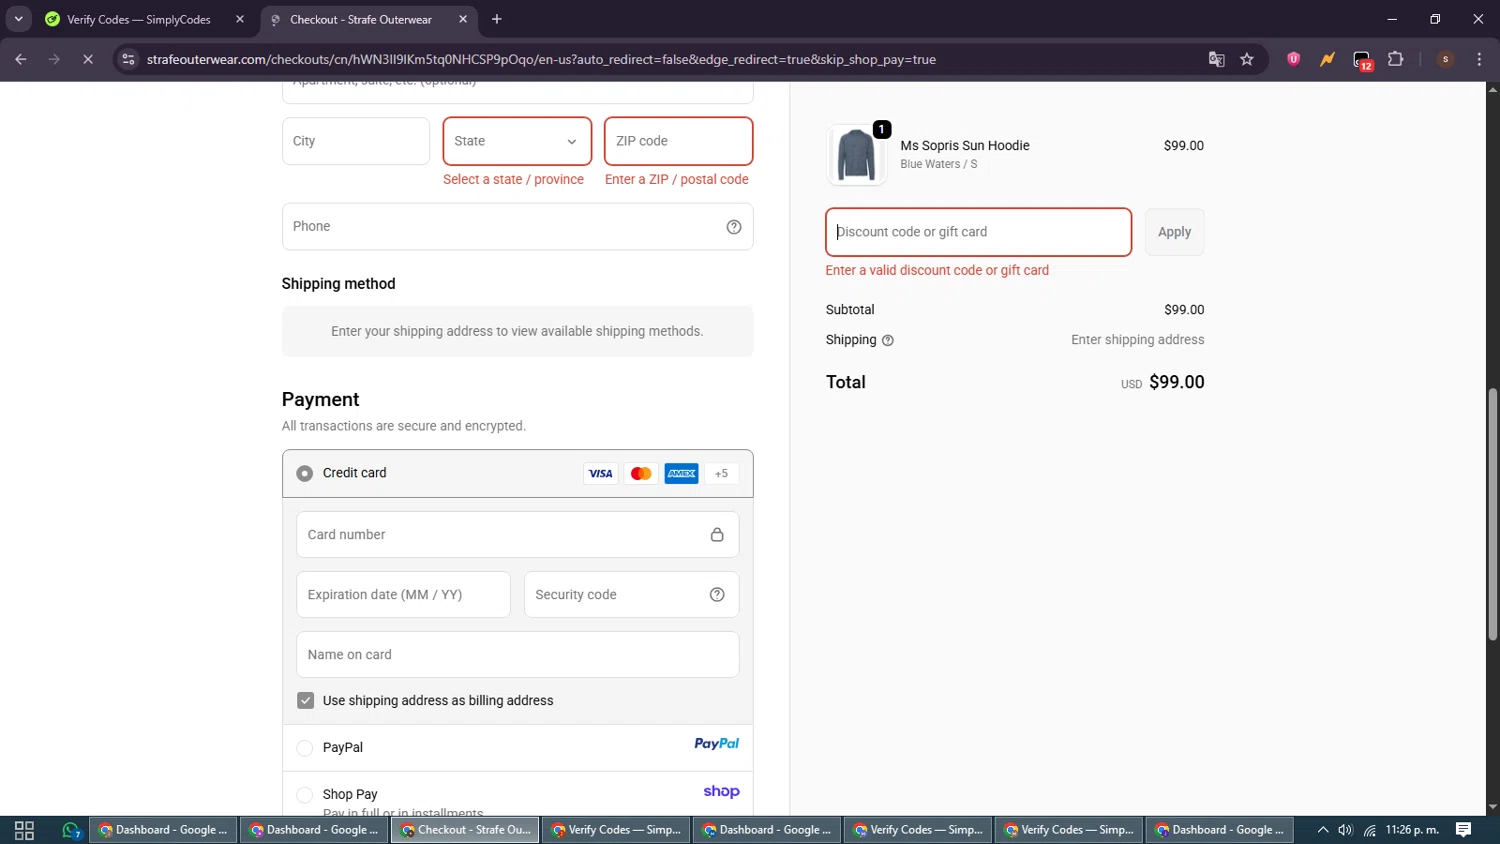Switch to the Checkout - Strafe Outerwear tab
Image resolution: width=1500 pixels, height=844 pixels.
coord(370,19)
